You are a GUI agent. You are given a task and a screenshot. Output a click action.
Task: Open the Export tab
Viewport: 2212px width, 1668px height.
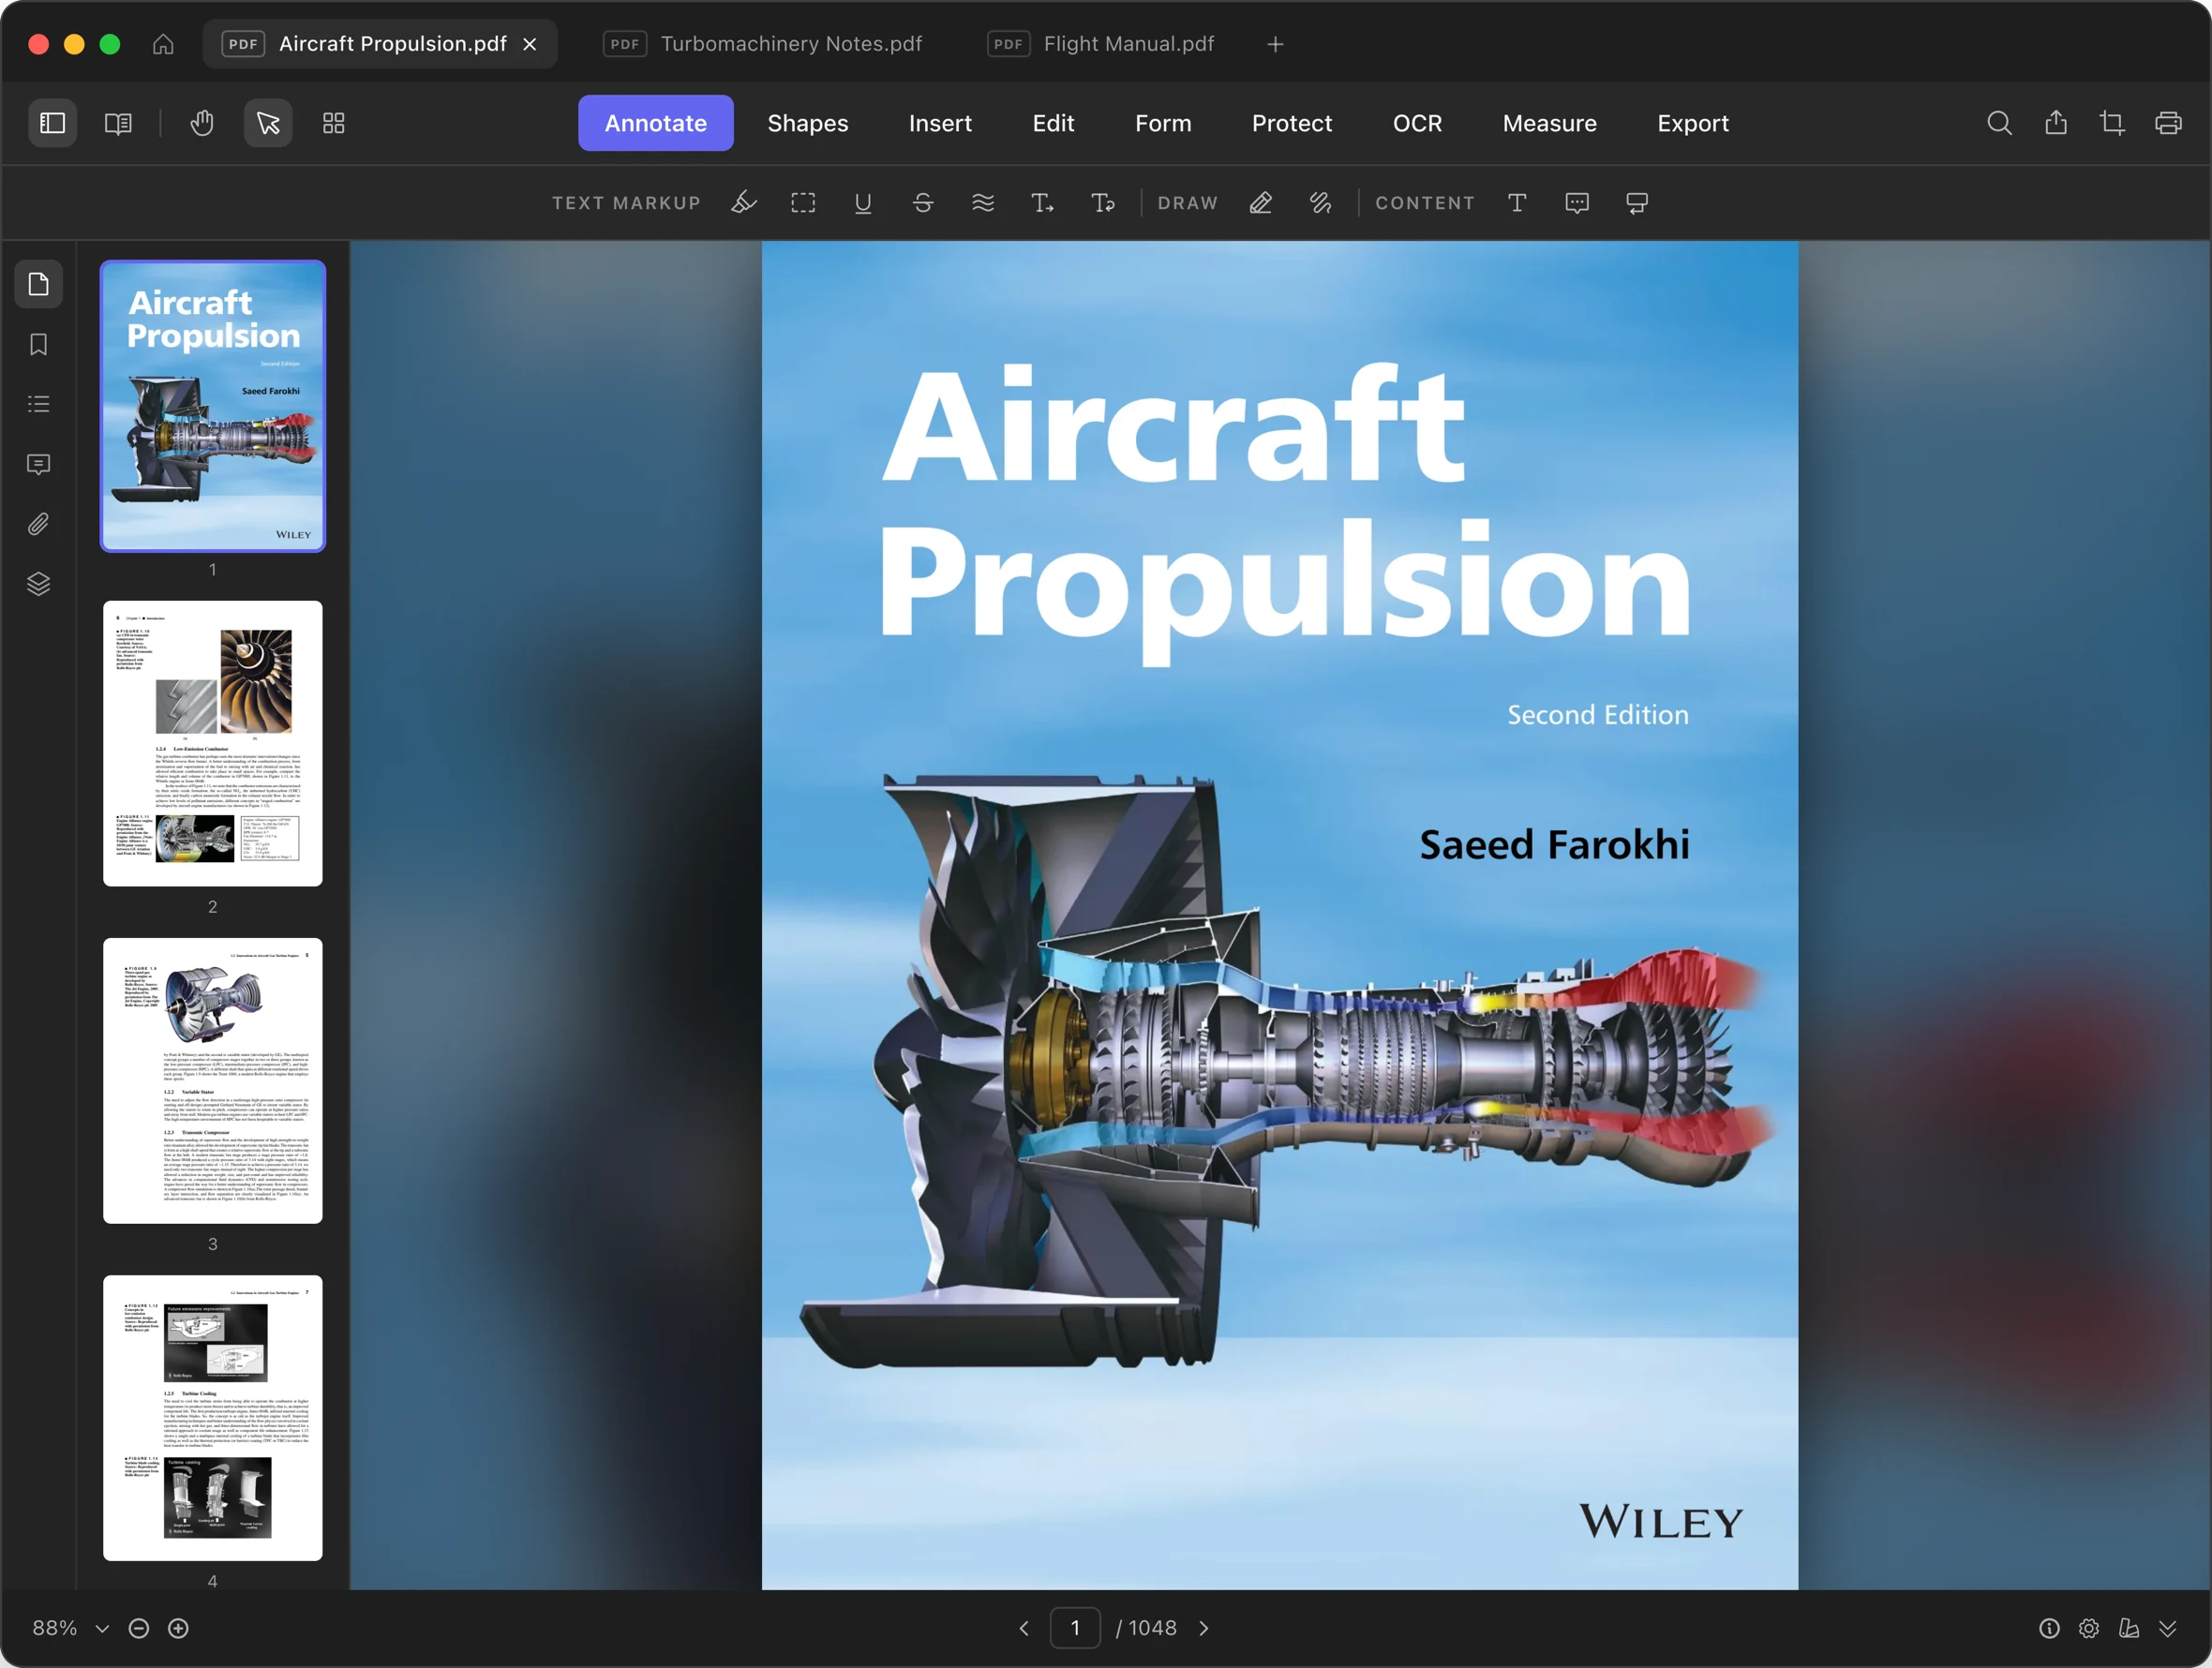pos(1693,123)
